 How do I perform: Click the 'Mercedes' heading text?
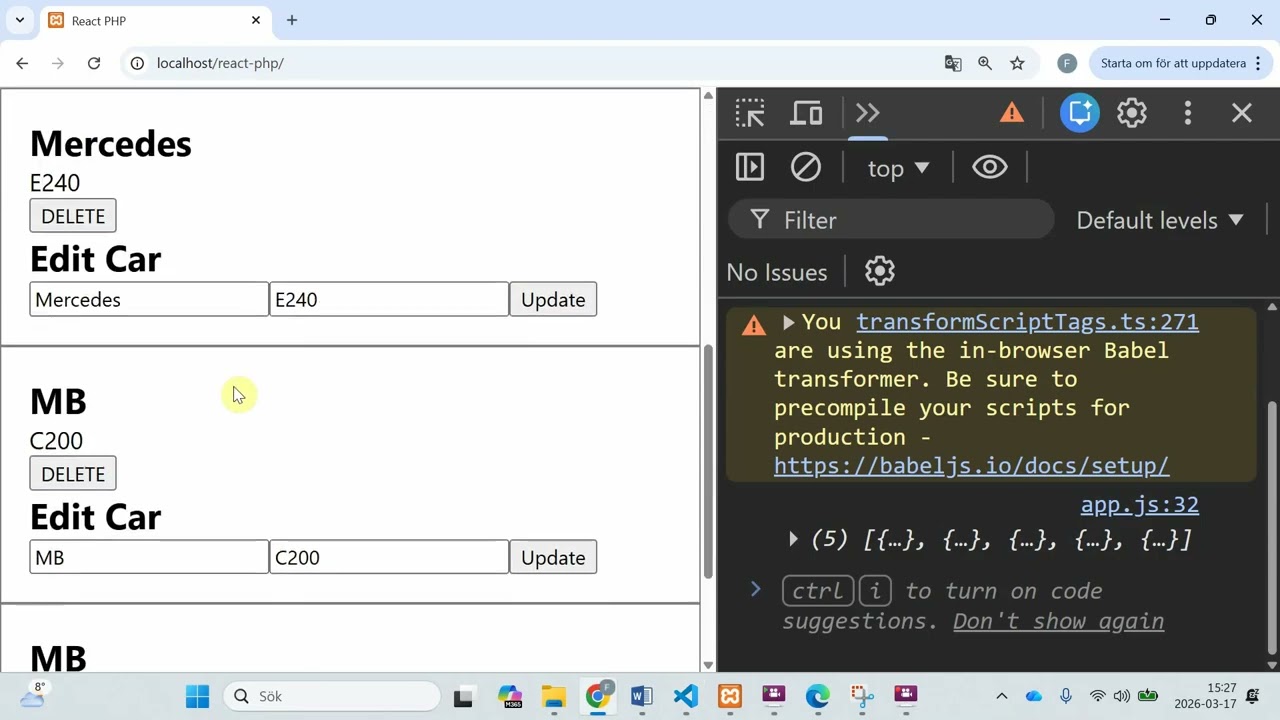pyautogui.click(x=110, y=144)
